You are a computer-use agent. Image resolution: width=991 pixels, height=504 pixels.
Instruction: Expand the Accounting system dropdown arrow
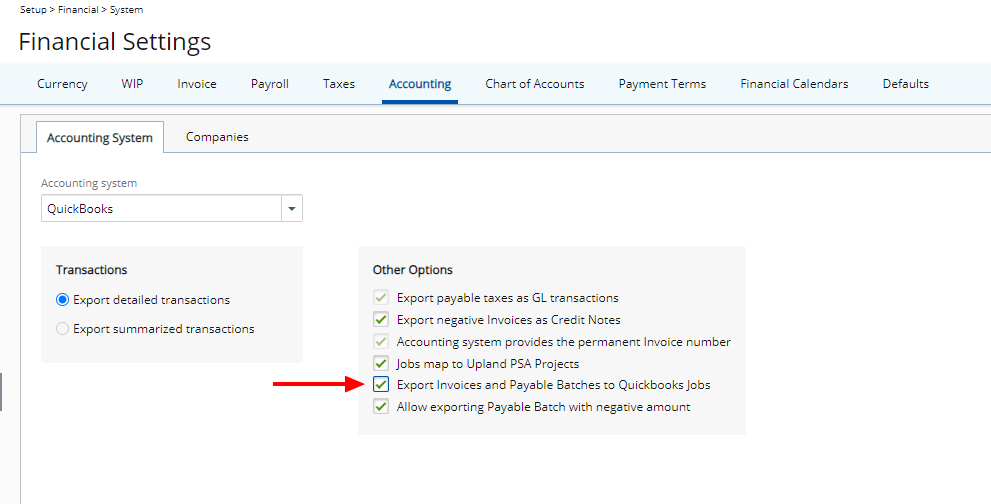[x=292, y=209]
